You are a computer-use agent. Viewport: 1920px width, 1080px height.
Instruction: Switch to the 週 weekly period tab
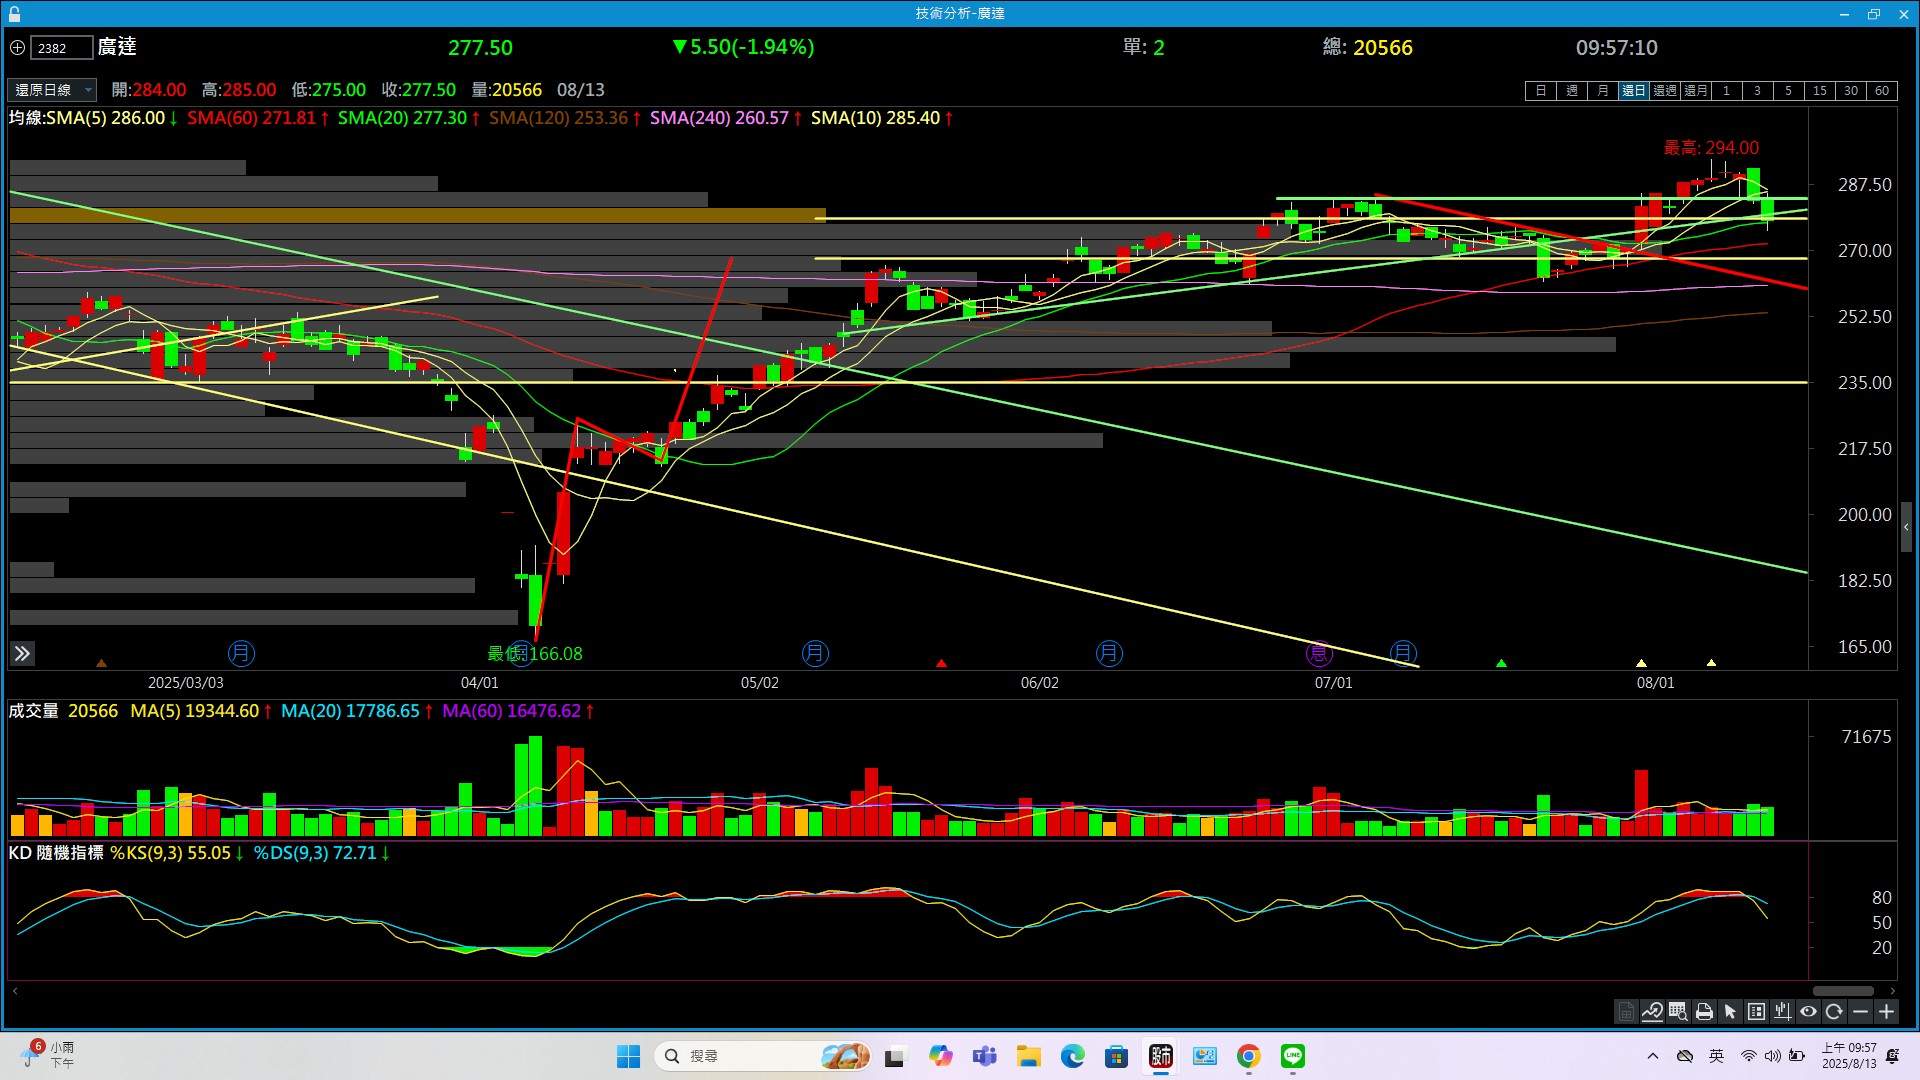[x=1572, y=91]
